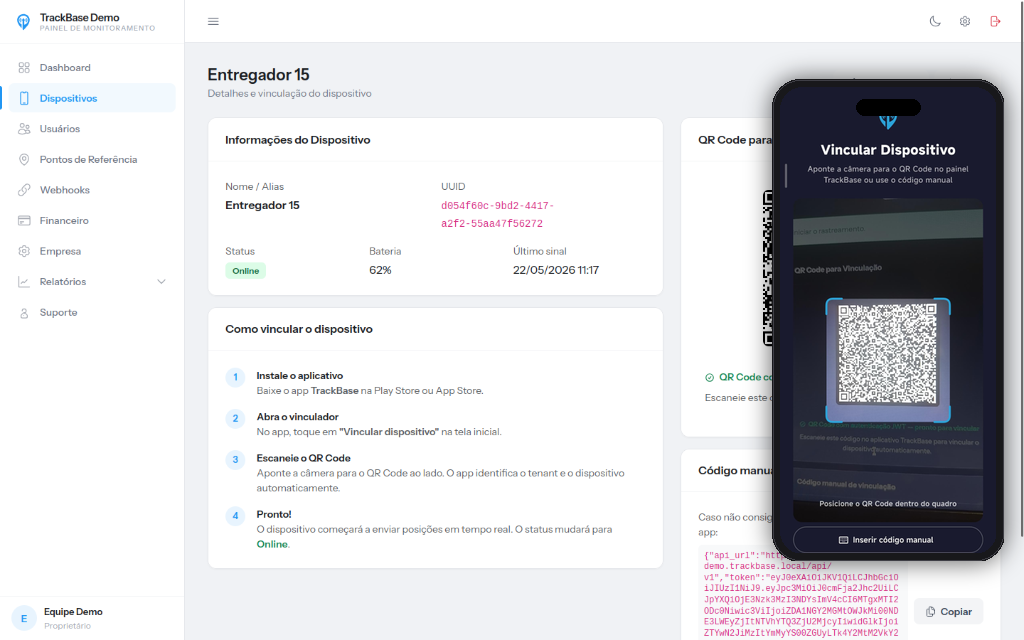The image size is (1024, 640).
Task: Click the Empresa gear icon in the sidebar
Action: click(24, 251)
